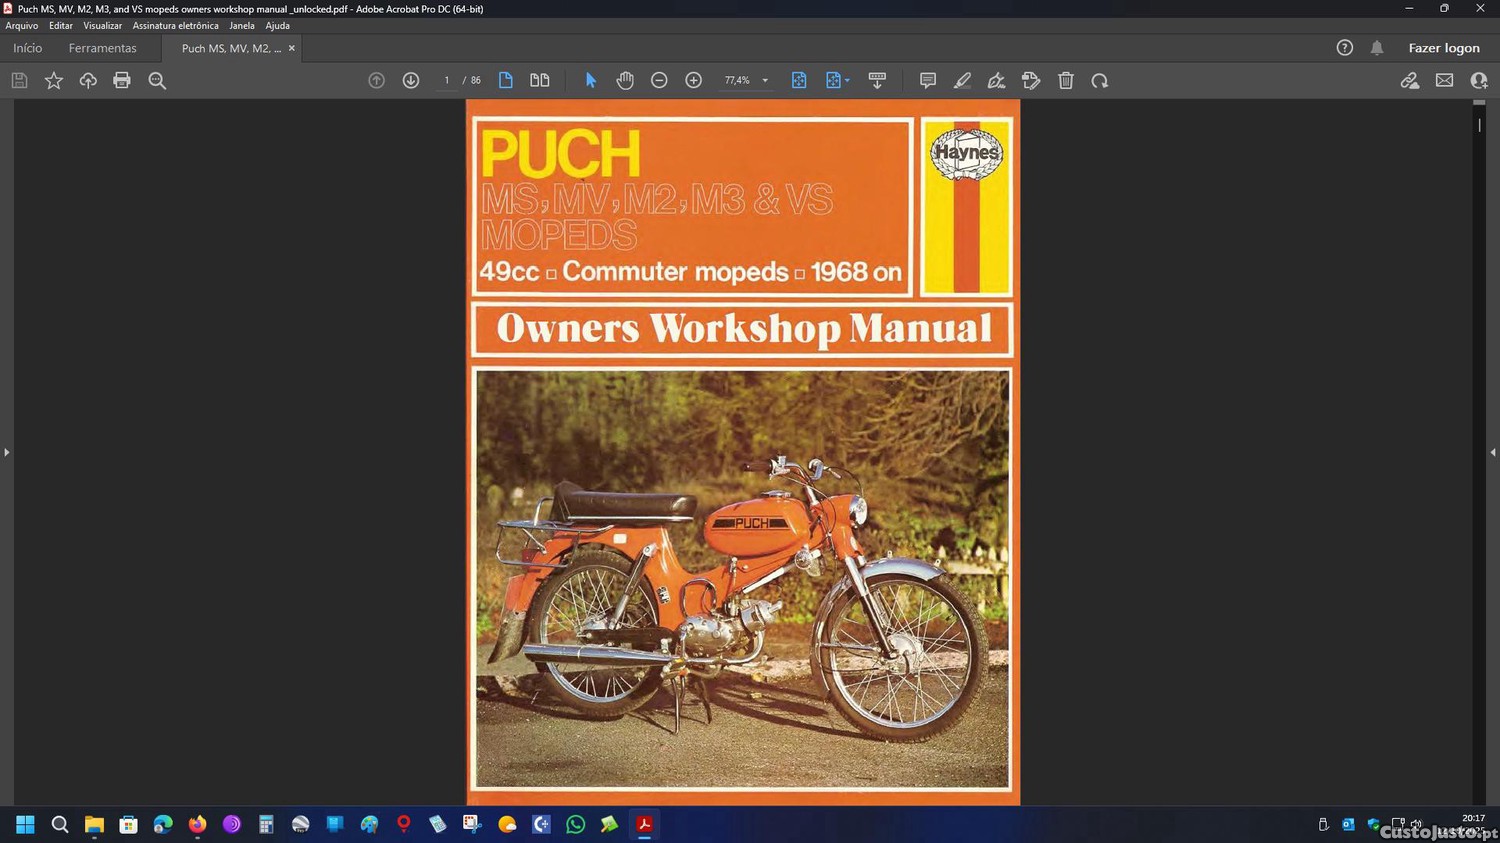
Task: Click the delete page trash icon
Action: click(x=1066, y=81)
